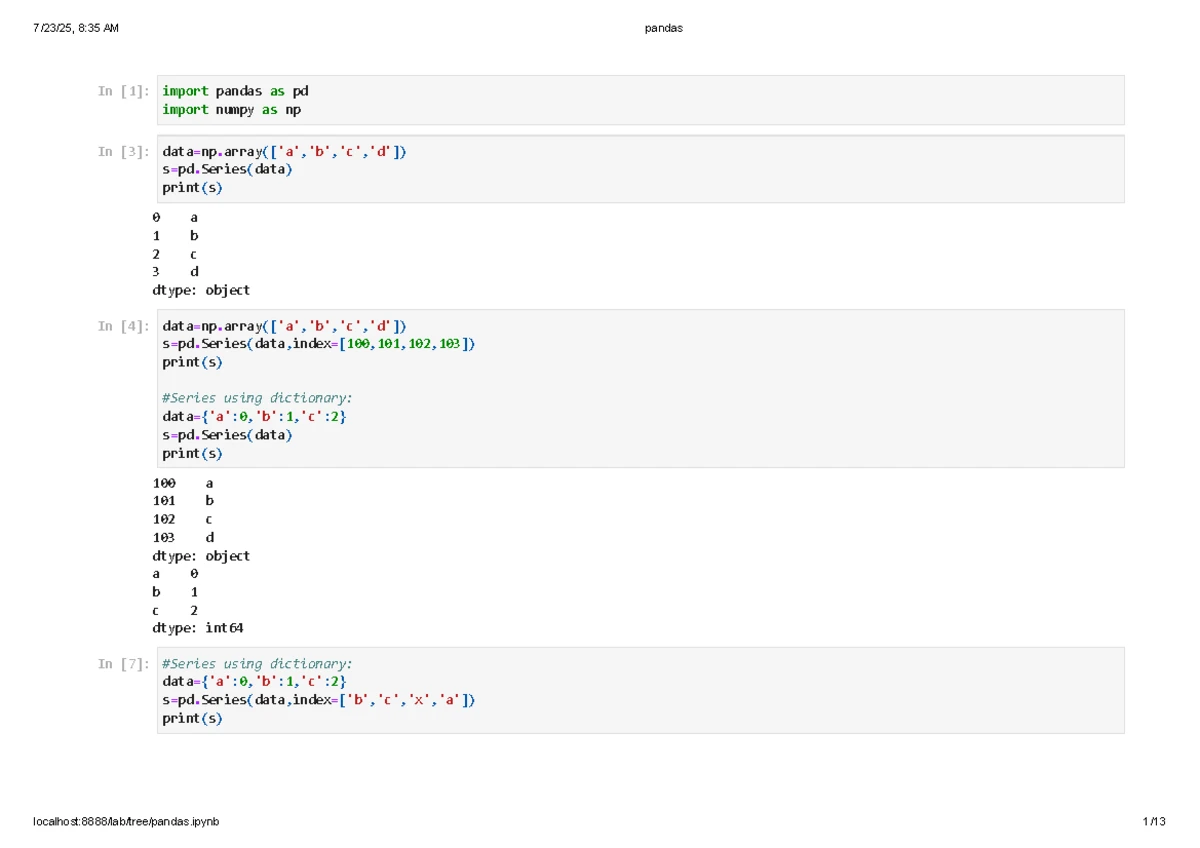Click output row 'c 2'
1200x848 pixels.
175,610
